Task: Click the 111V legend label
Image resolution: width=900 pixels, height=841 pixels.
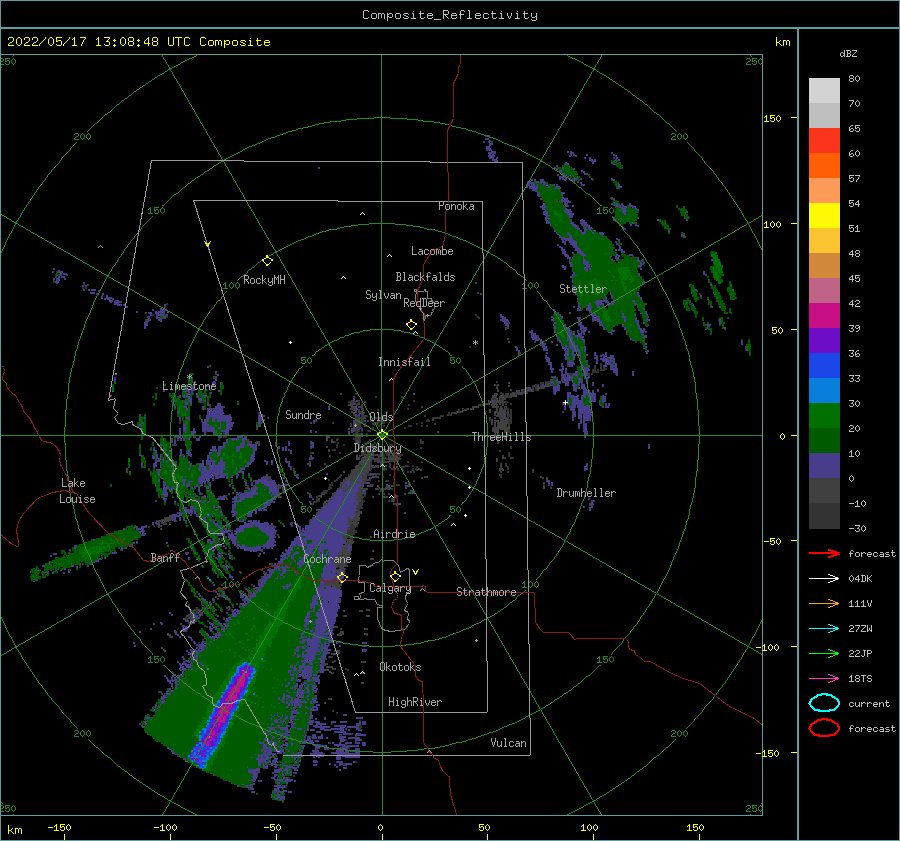Action: [x=860, y=603]
